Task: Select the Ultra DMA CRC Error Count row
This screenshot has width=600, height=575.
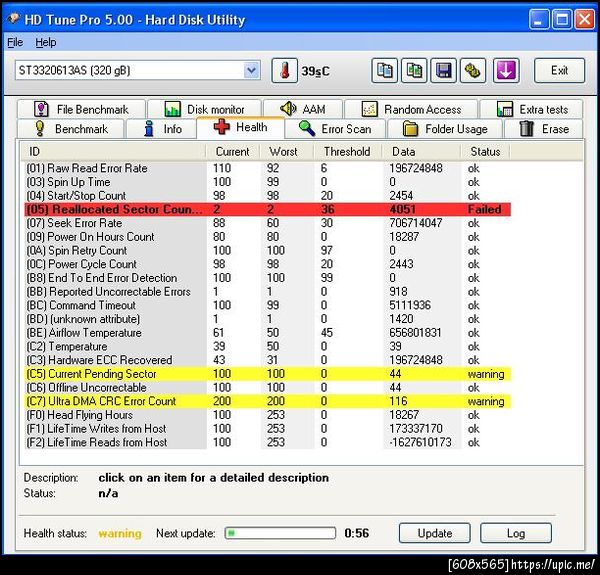Action: click(267, 401)
